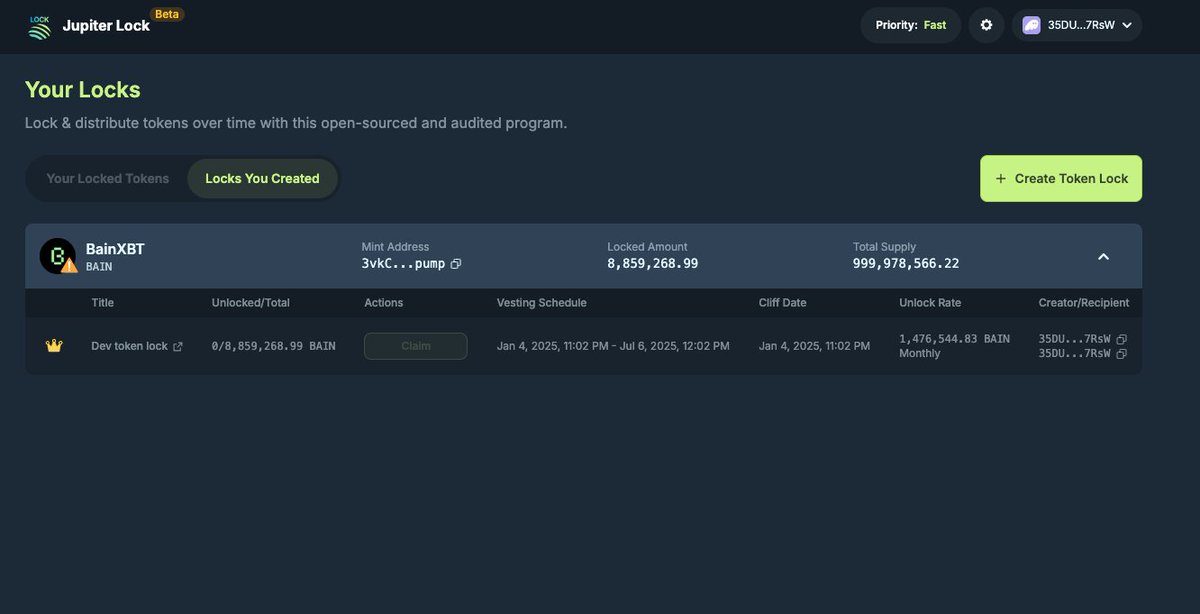Click the Total Supply value 999,978,566.22
The width and height of the screenshot is (1200, 614).
point(906,264)
